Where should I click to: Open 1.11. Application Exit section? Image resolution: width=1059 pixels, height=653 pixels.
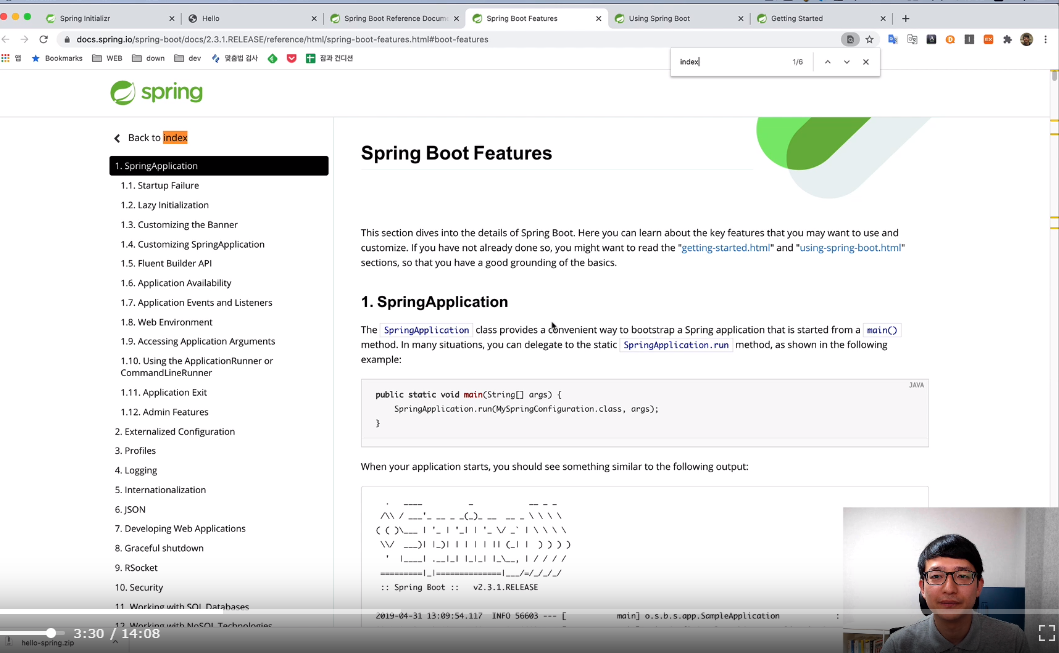click(163, 392)
